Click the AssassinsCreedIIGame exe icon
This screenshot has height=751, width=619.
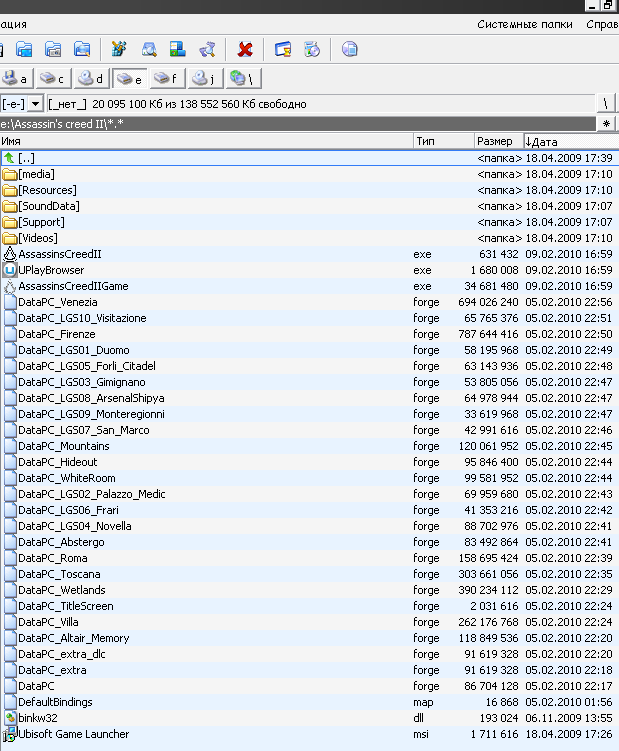(10, 286)
